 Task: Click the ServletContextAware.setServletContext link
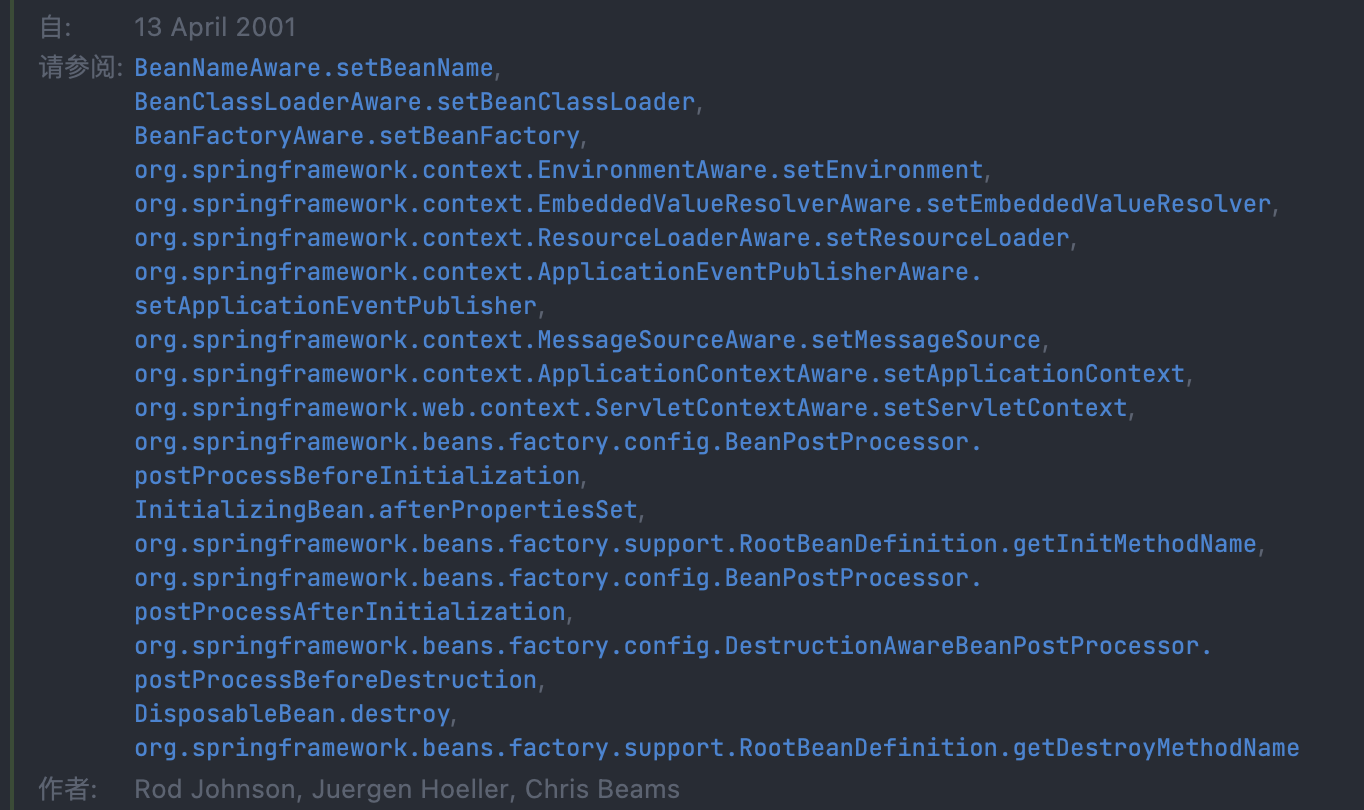click(630, 408)
